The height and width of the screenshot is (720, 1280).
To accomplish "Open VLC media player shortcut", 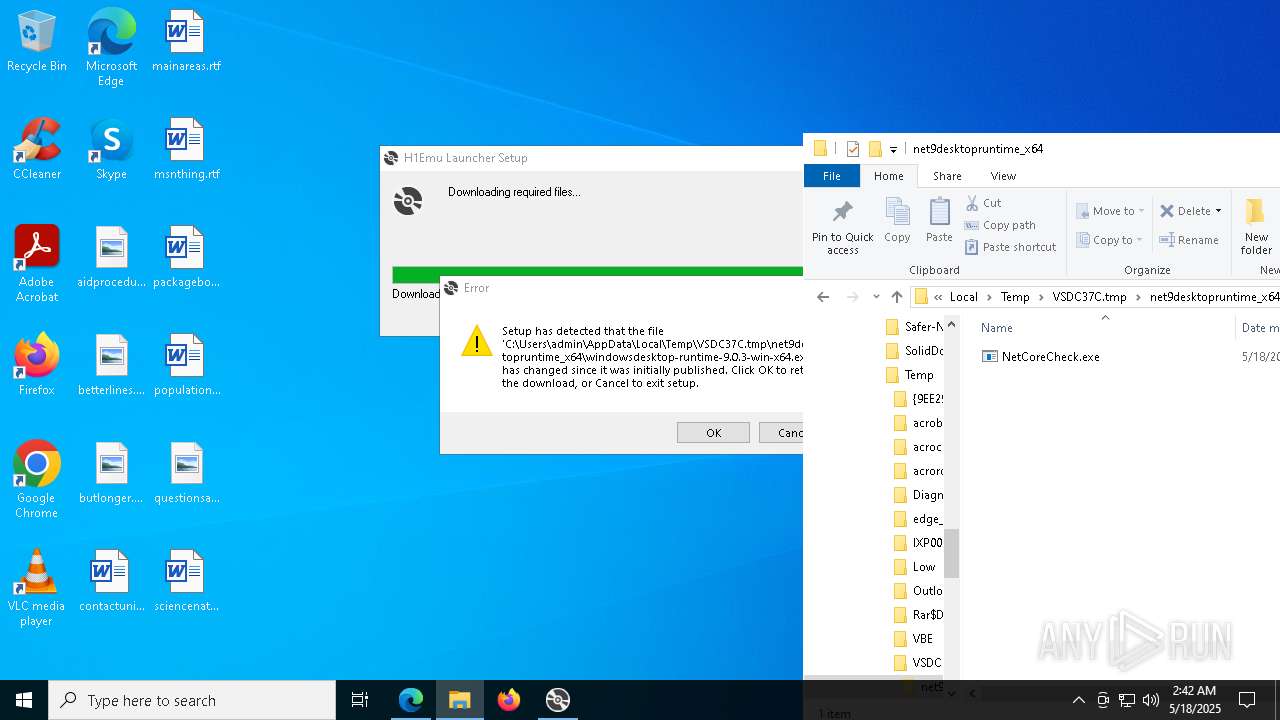I will (x=37, y=588).
